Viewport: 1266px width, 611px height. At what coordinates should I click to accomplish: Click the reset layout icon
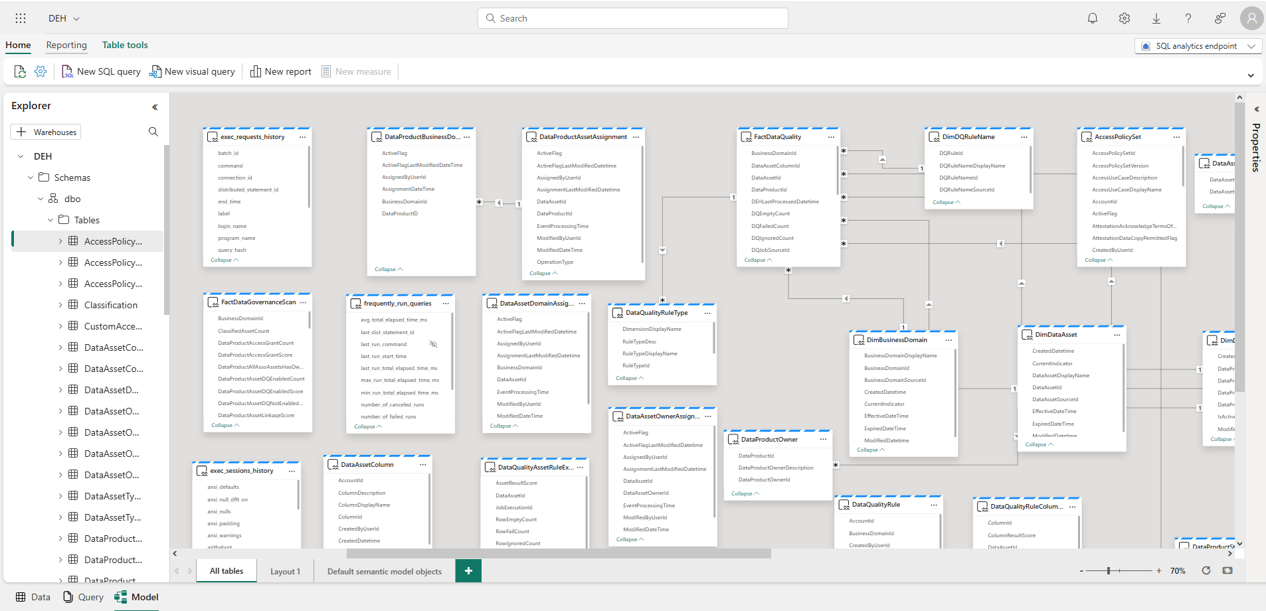click(1206, 571)
